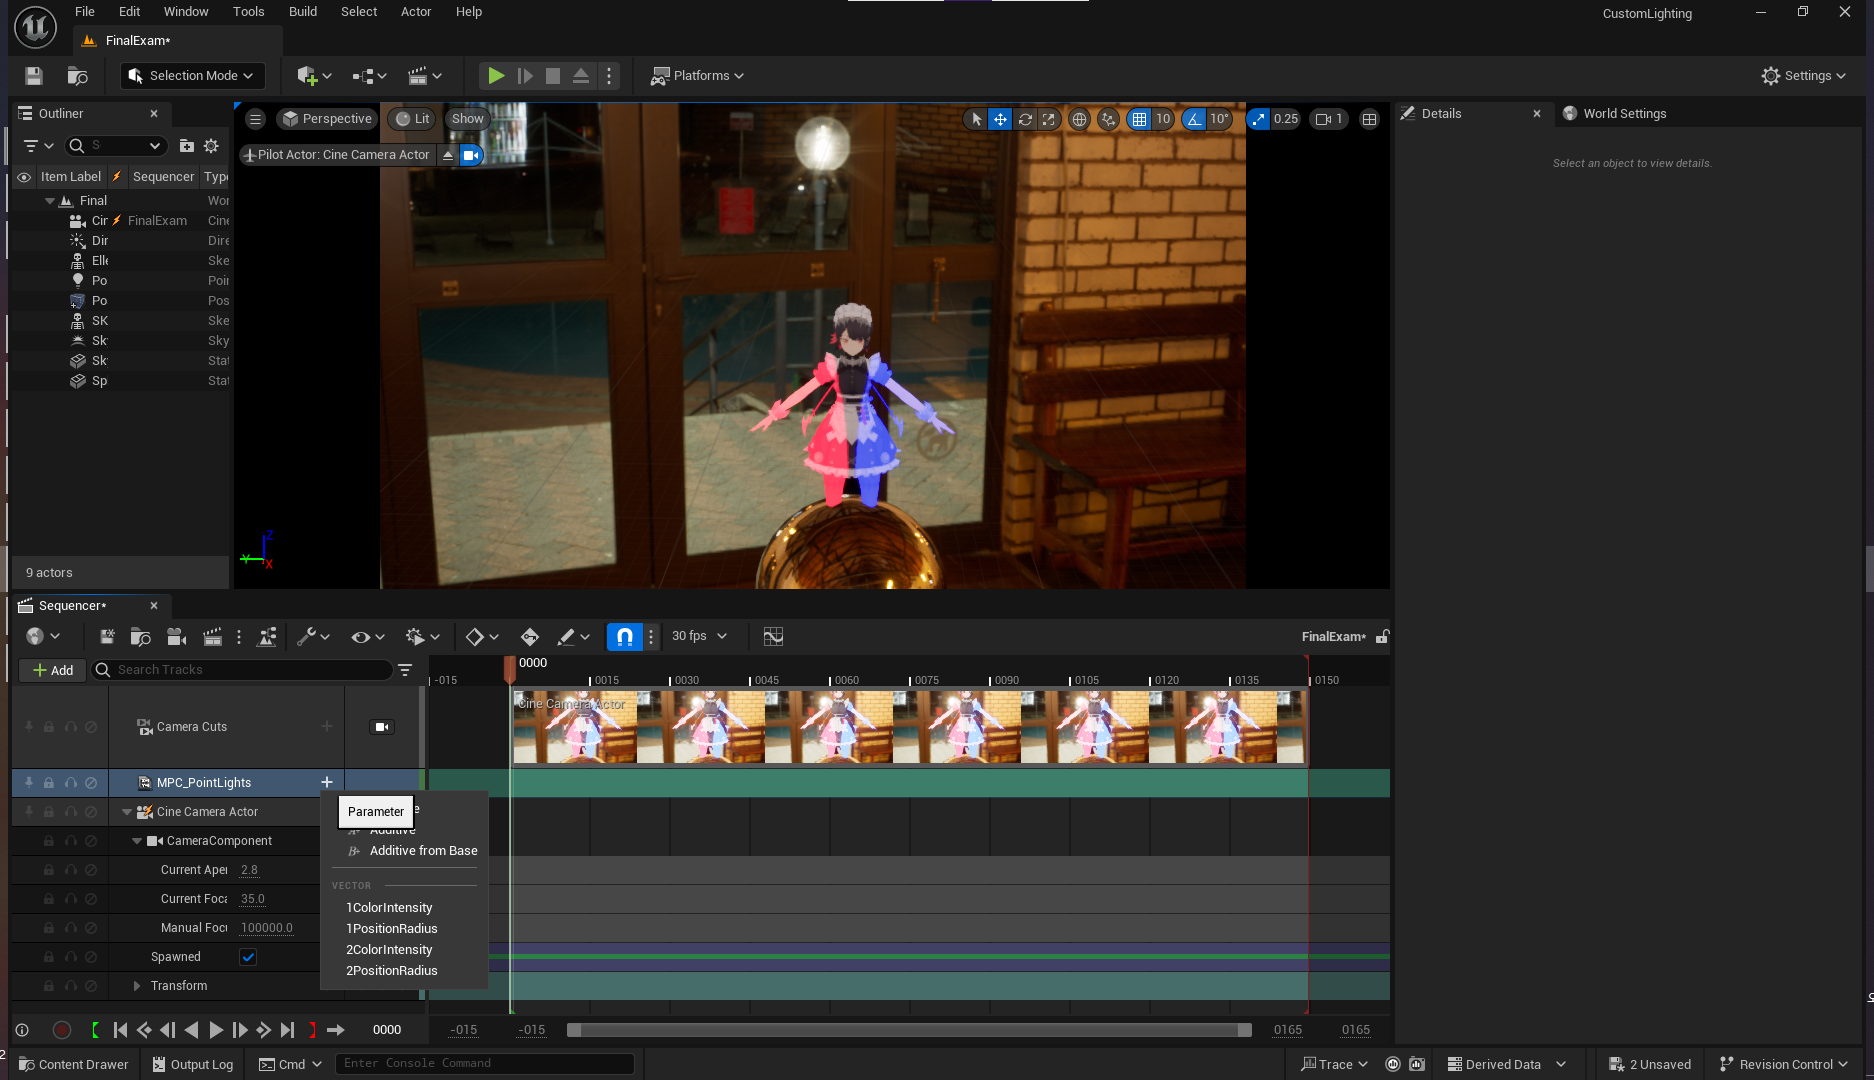Toggle grid snapping in the viewport toolbar
This screenshot has height=1080, width=1874.
1139,119
